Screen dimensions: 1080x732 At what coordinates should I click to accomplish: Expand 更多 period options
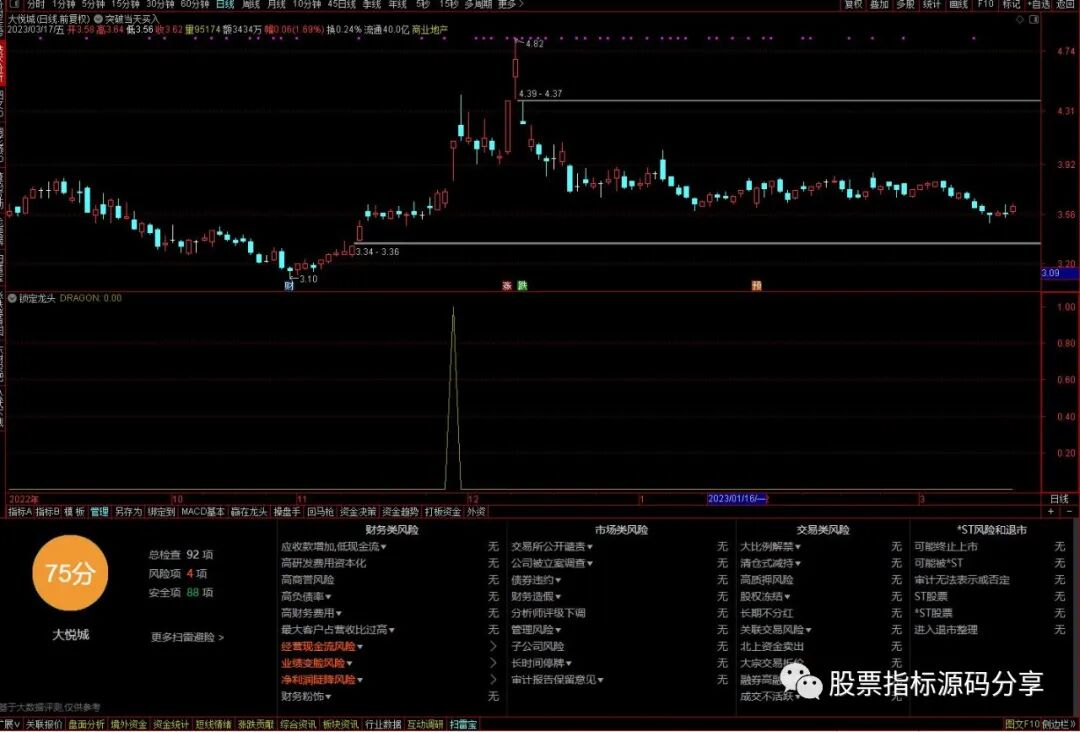[510, 4]
